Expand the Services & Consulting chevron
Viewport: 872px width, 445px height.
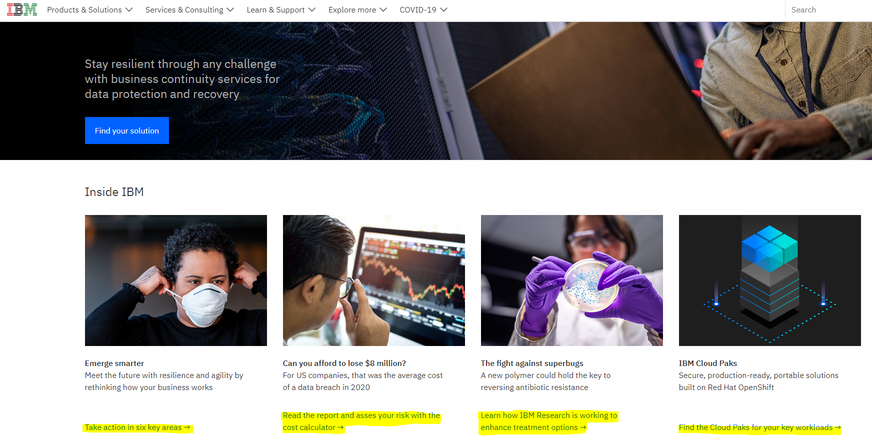pos(230,9)
